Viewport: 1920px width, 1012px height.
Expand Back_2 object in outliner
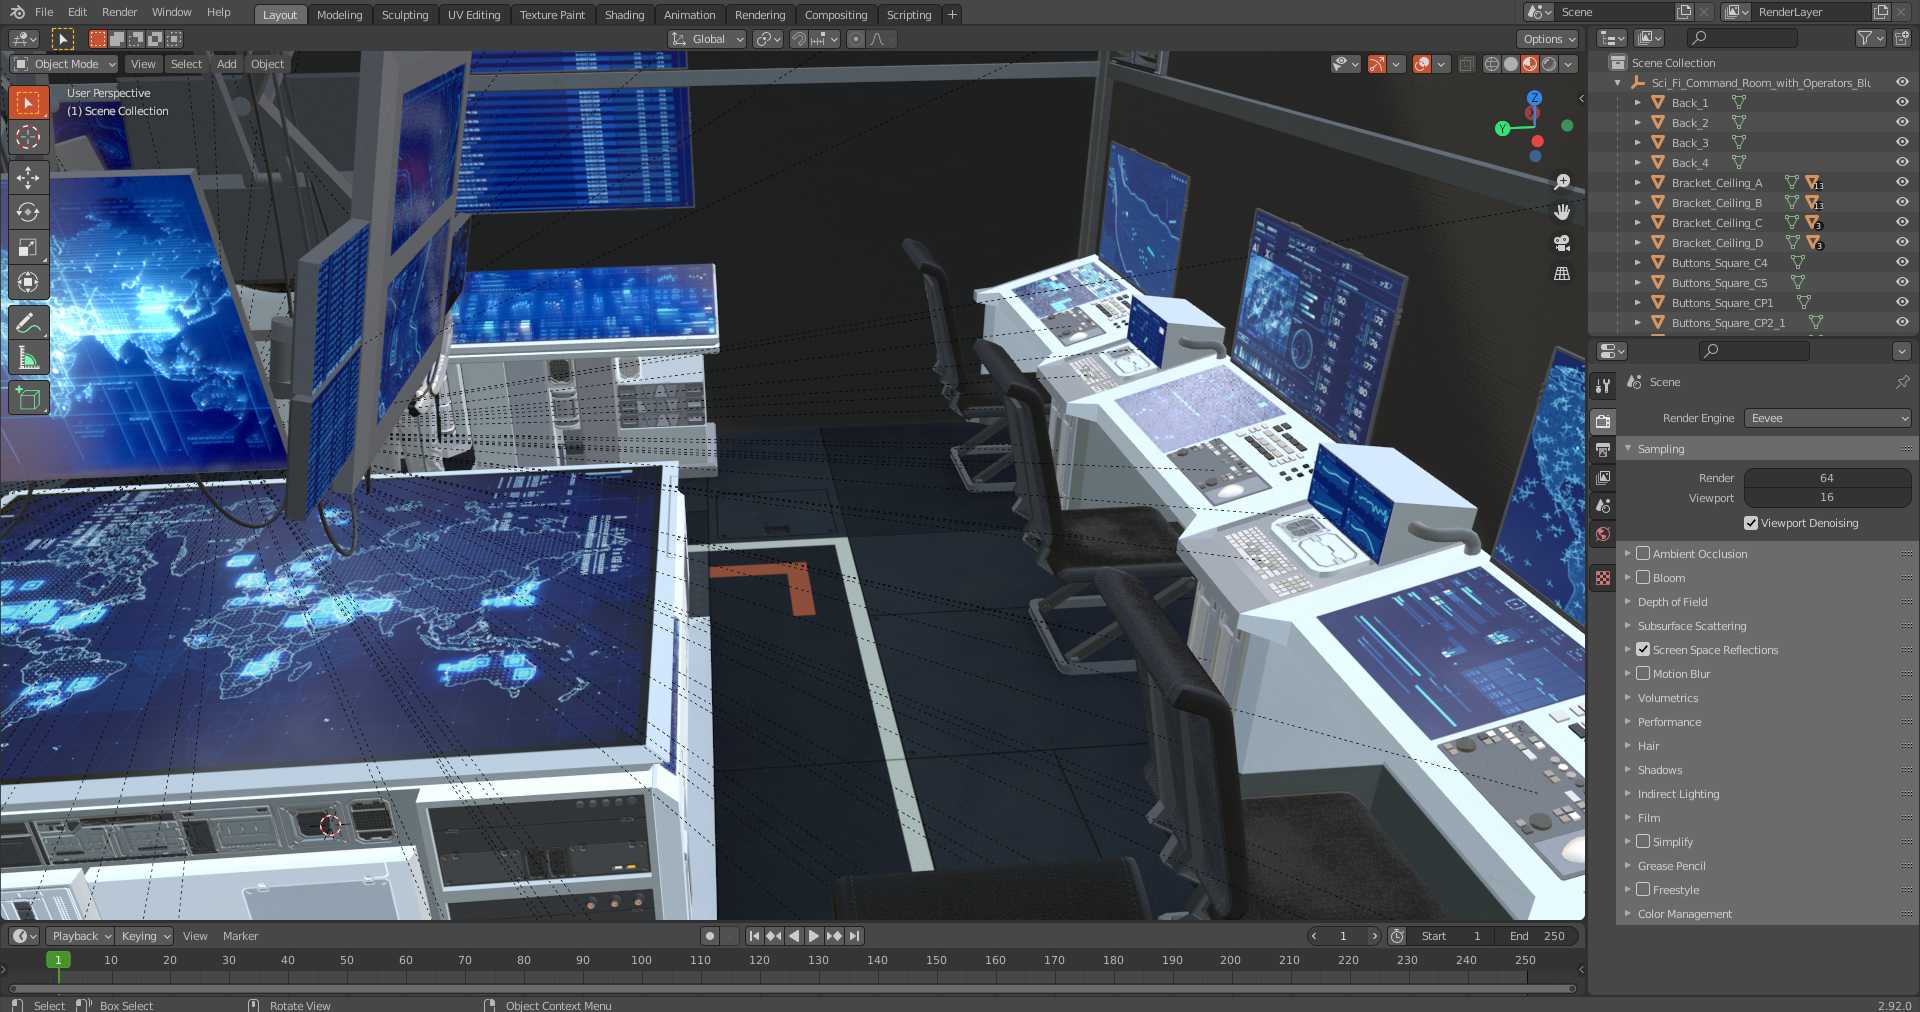[x=1637, y=122]
